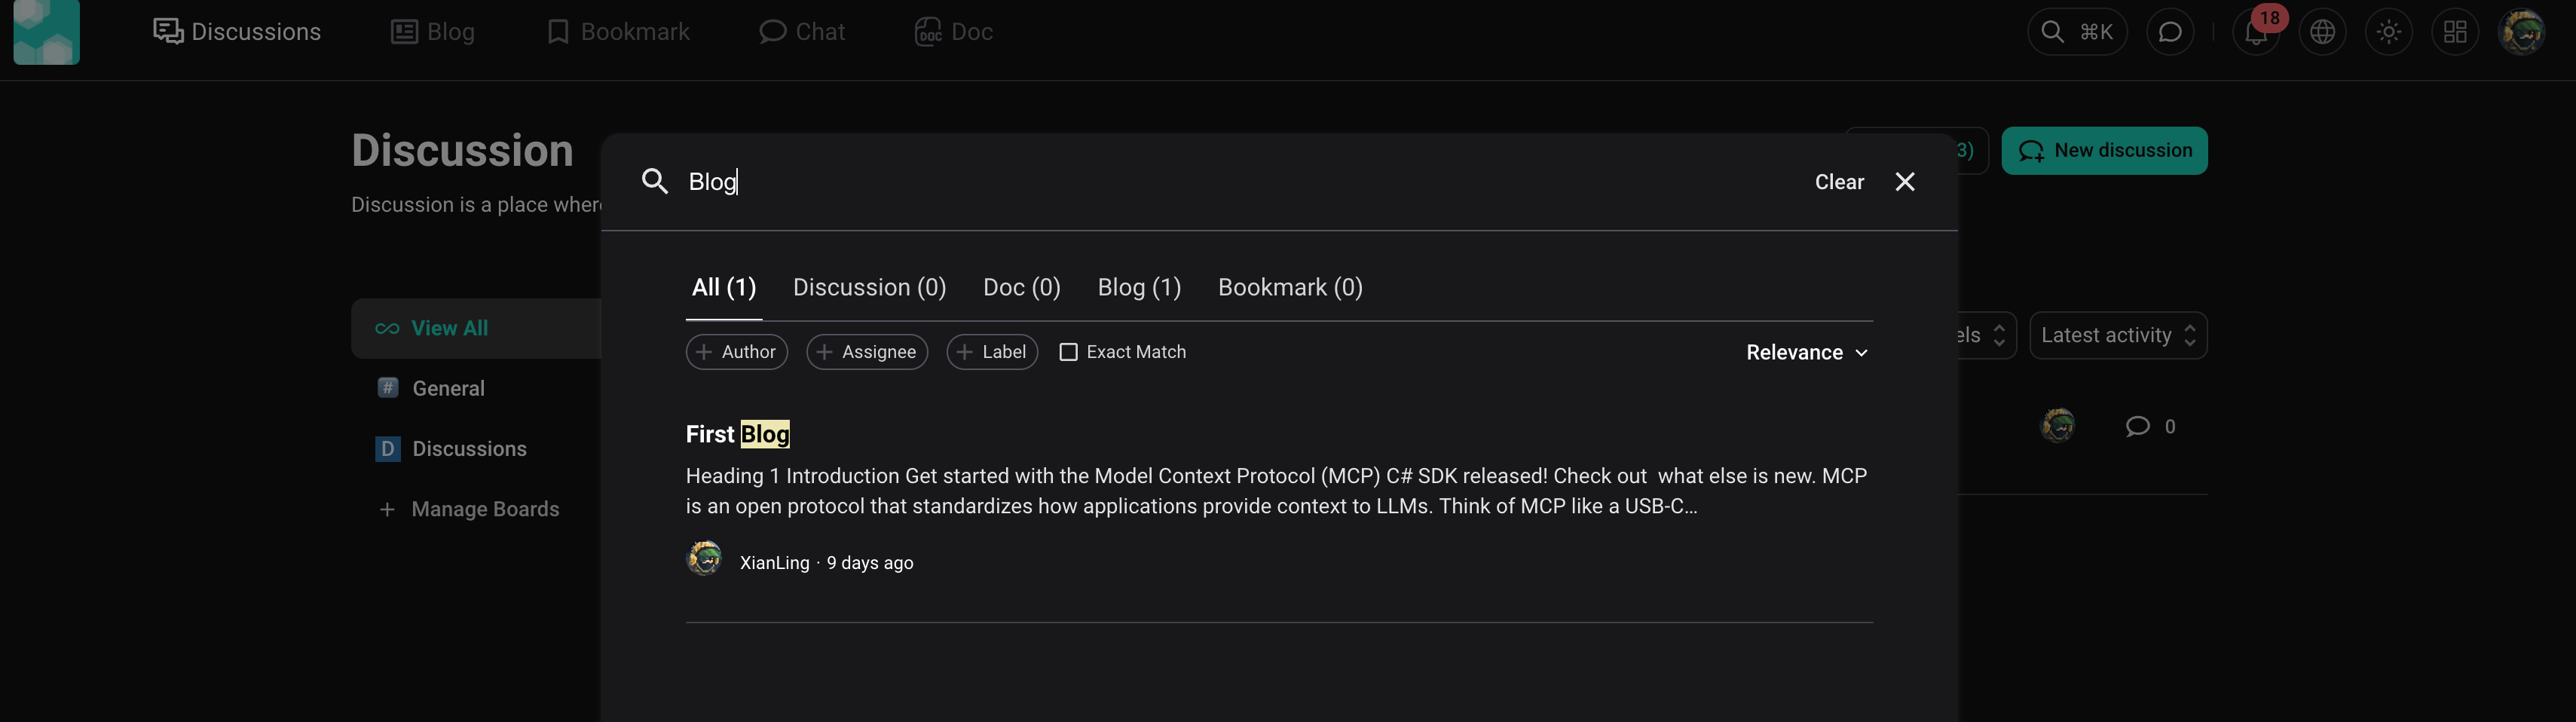Toggle the light theme sun icon

pyautogui.click(x=2388, y=33)
